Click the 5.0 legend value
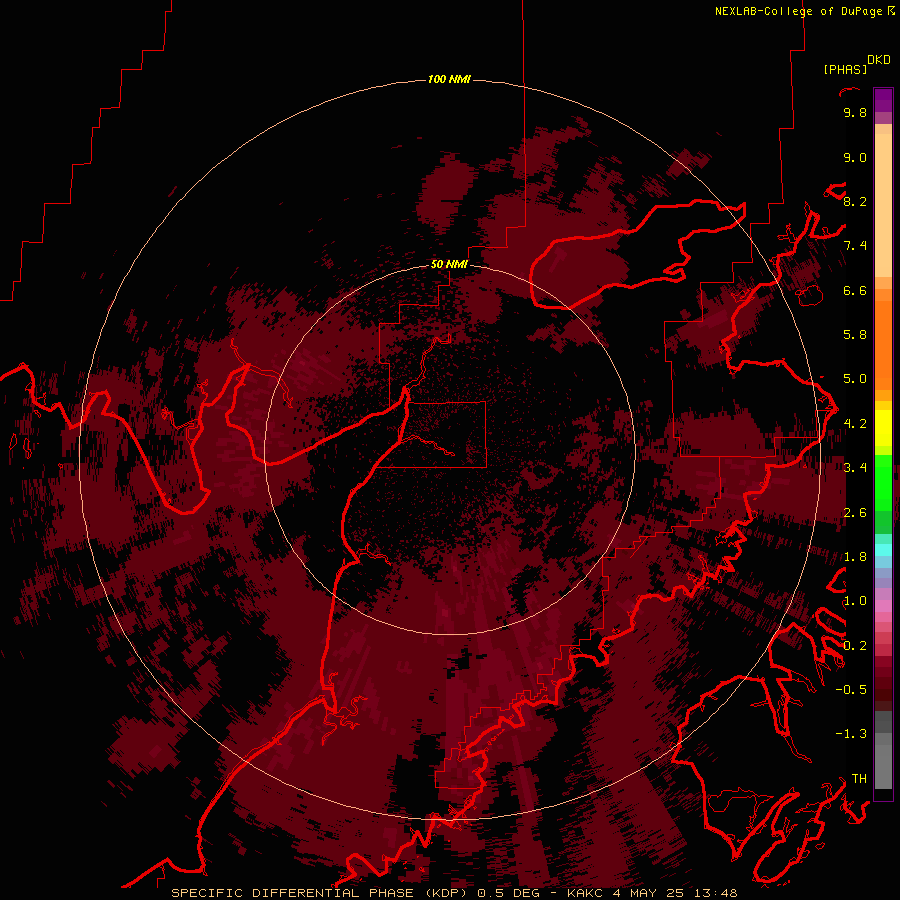This screenshot has width=900, height=900. (855, 379)
